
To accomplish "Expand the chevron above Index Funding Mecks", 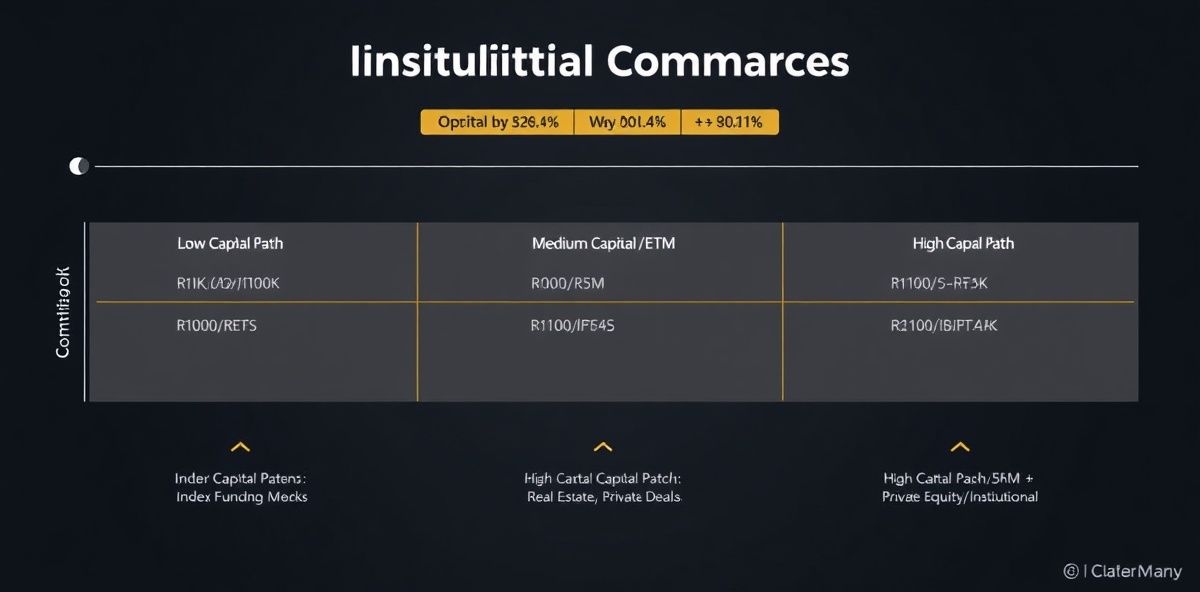I will coord(240,447).
